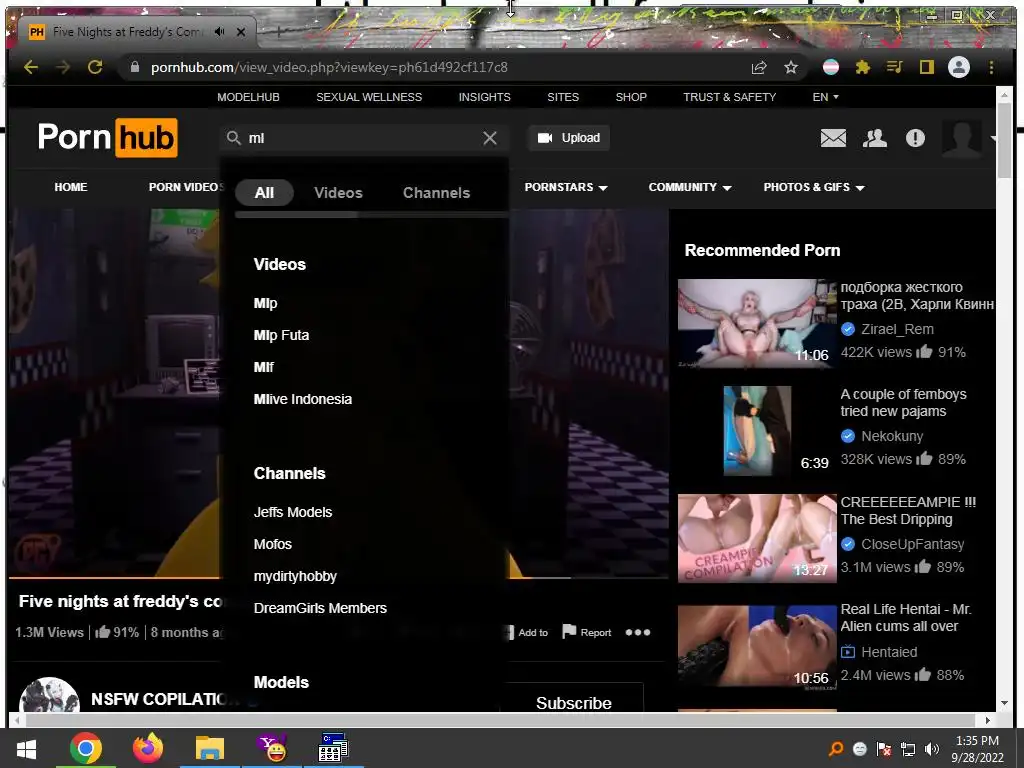Open the notifications alert icon

pyautogui.click(x=916, y=138)
